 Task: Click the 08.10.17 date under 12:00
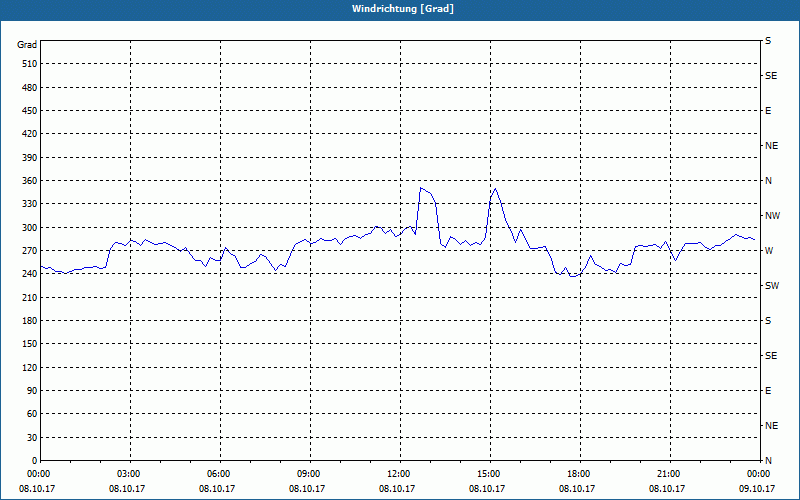[x=397, y=488]
